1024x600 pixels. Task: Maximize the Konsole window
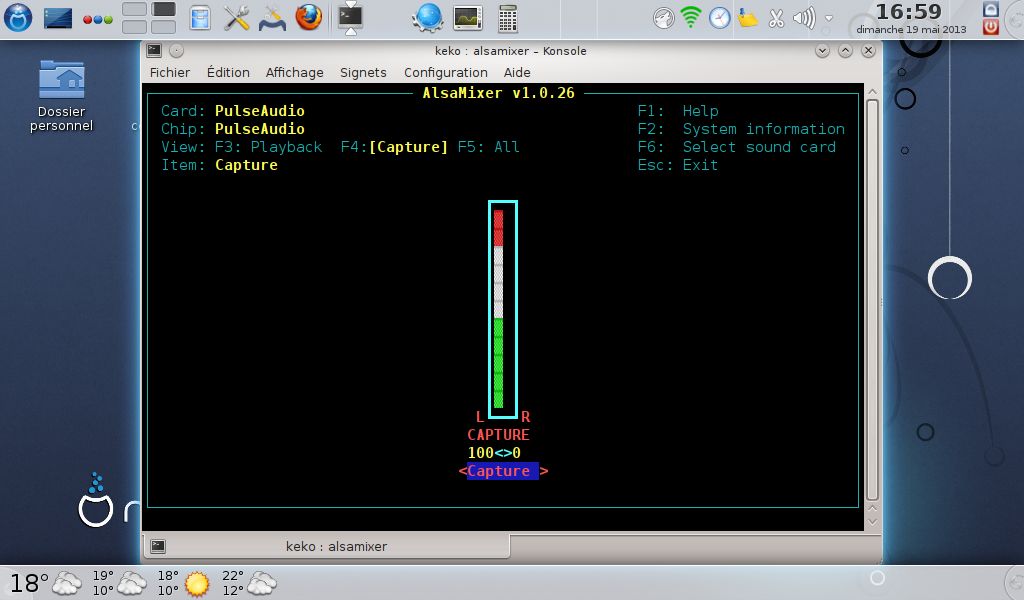click(845, 50)
